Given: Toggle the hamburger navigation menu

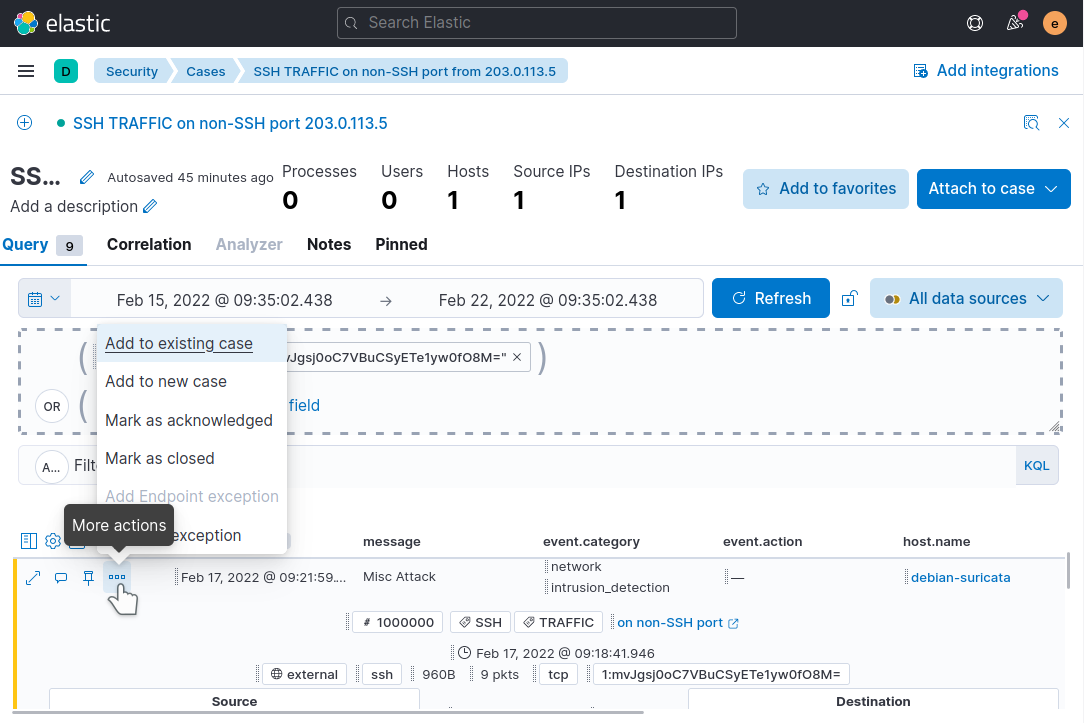Looking at the screenshot, I should (x=26, y=71).
